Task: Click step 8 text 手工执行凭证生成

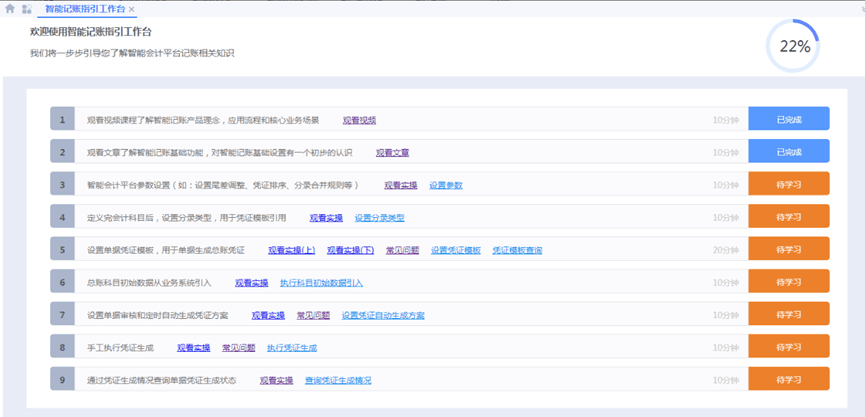Action: coord(120,348)
